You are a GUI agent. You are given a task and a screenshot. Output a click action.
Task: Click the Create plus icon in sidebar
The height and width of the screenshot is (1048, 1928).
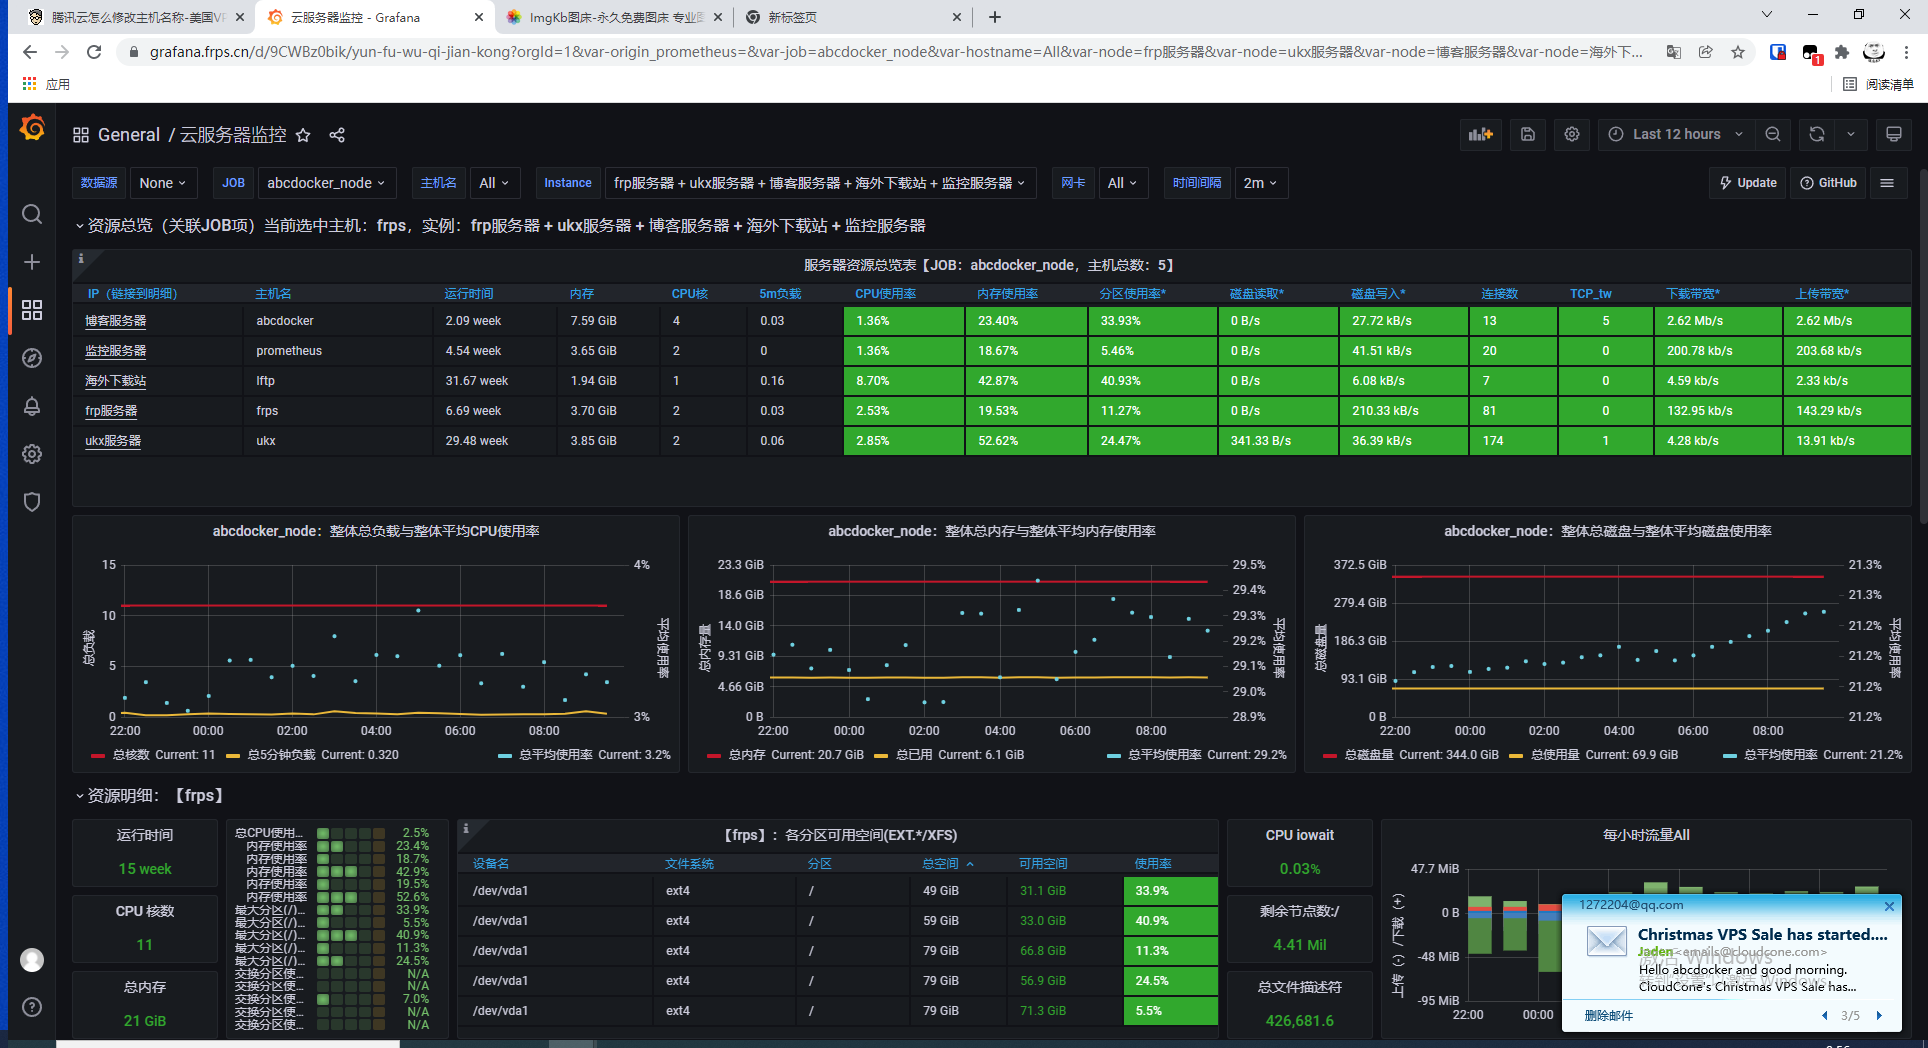click(32, 262)
